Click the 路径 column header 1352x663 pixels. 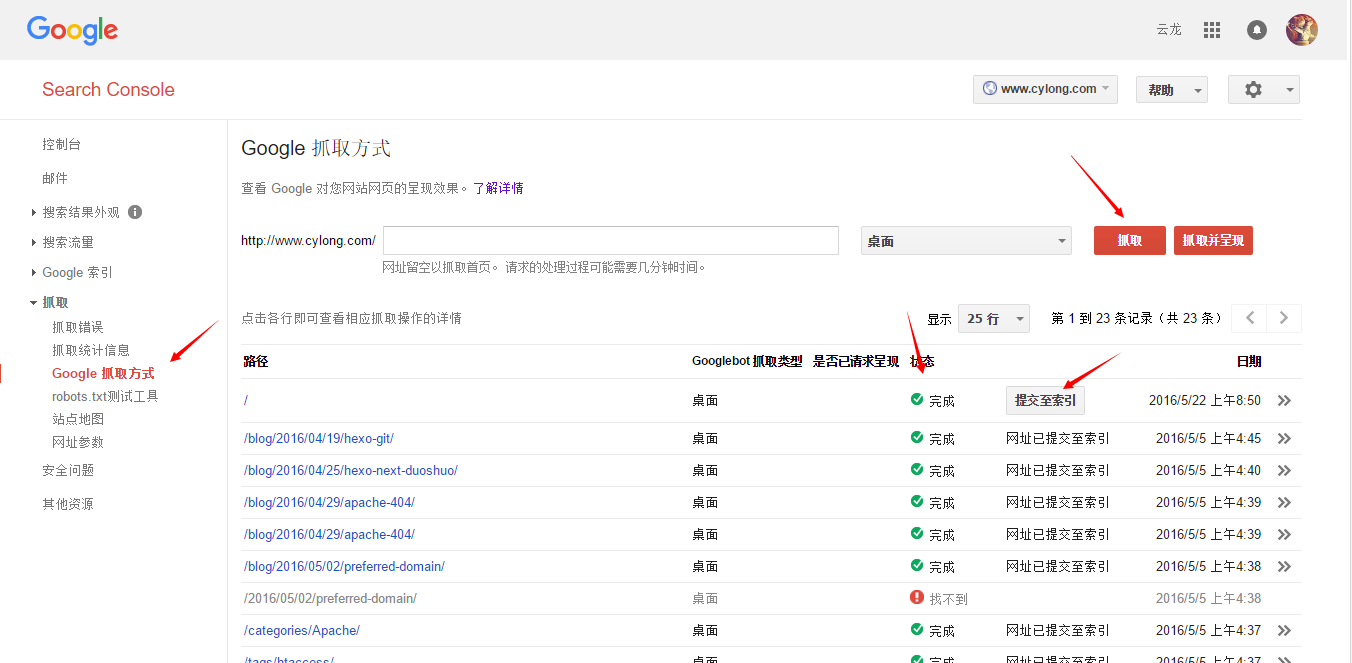tap(256, 361)
